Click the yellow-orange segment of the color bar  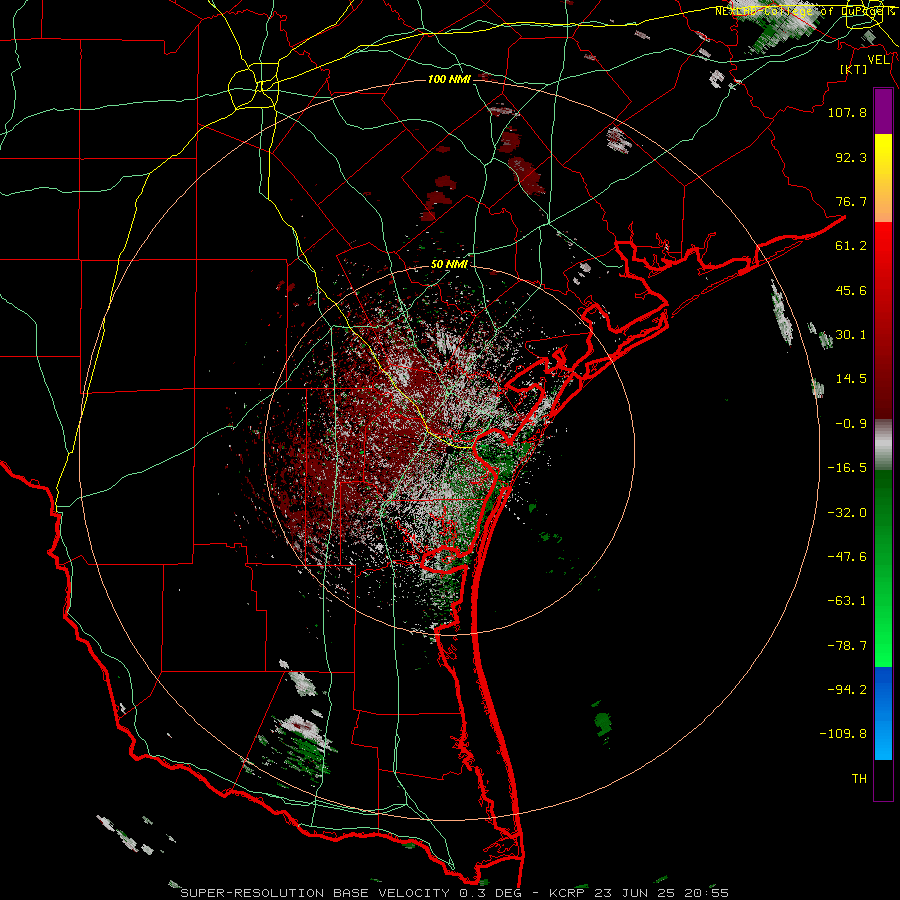click(883, 178)
